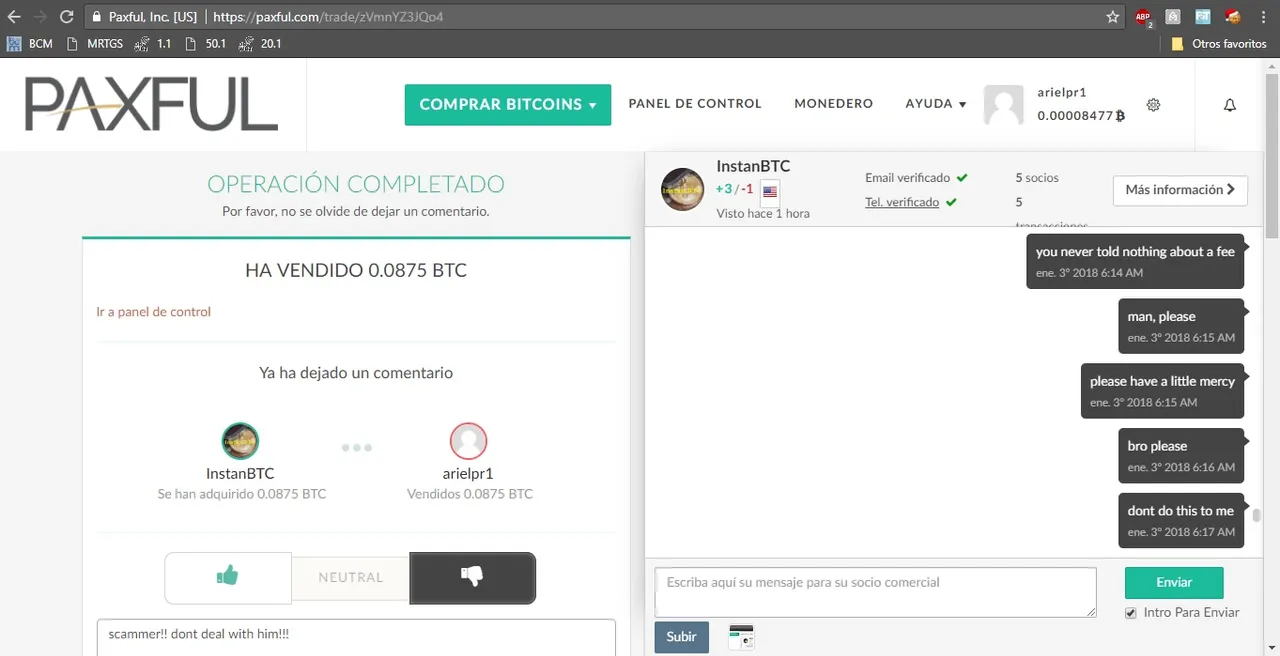The height and width of the screenshot is (656, 1280).
Task: Click the InstanBTC buyer avatar
Action: point(240,441)
